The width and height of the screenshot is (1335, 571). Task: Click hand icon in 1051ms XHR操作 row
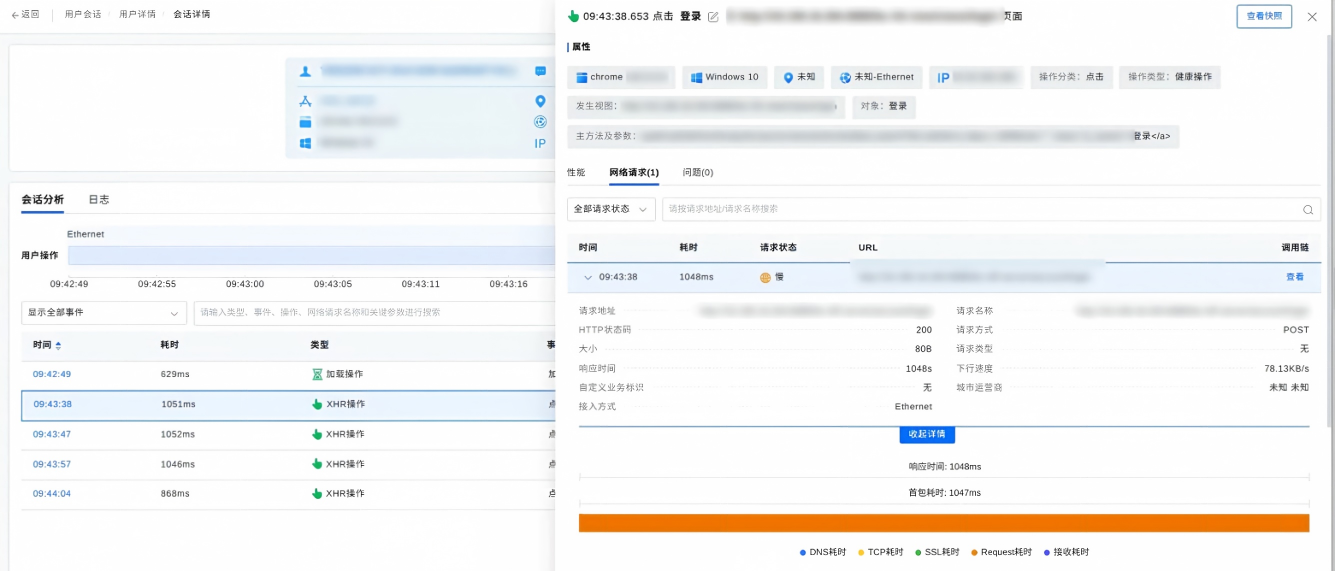click(317, 404)
